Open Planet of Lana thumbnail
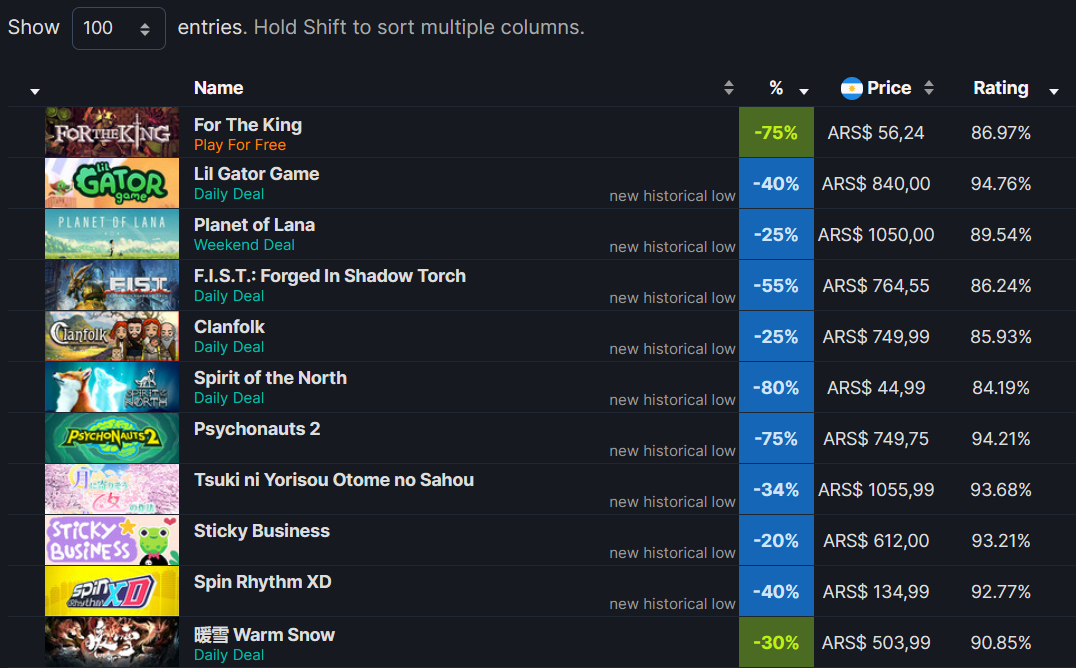Screen dimensions: 1076x668 [112, 234]
